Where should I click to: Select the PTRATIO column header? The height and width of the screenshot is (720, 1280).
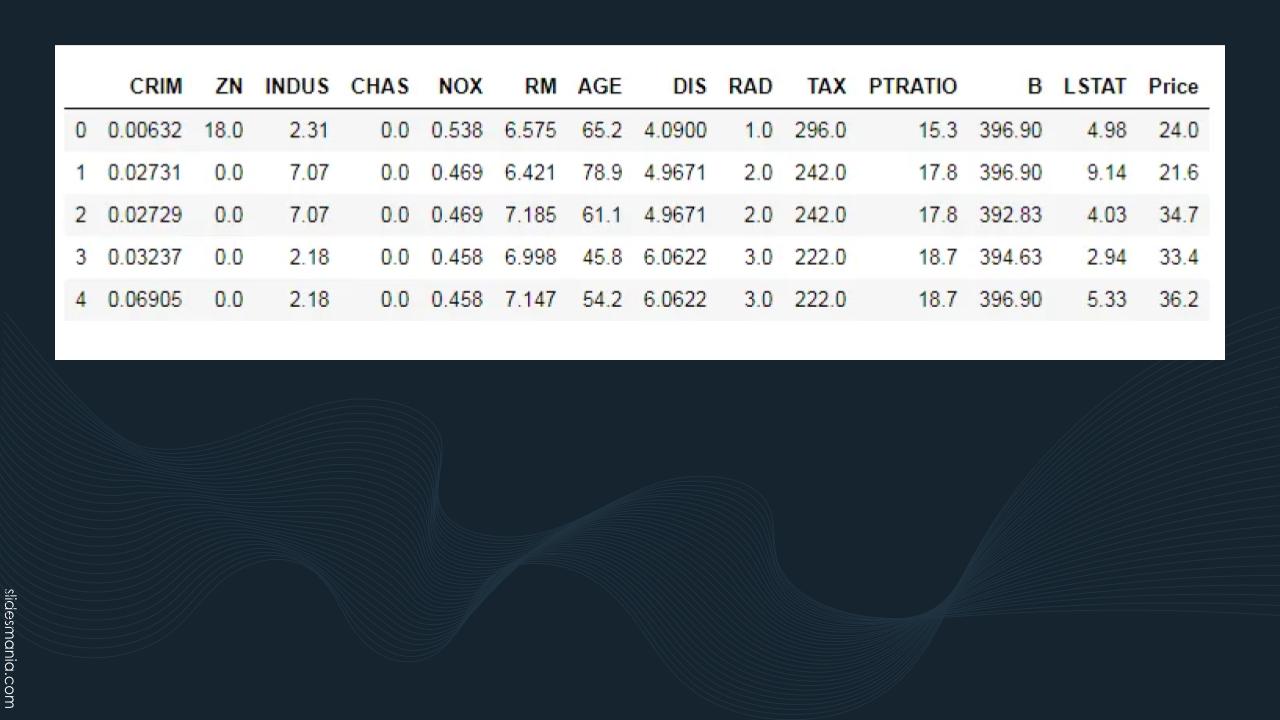pos(912,86)
